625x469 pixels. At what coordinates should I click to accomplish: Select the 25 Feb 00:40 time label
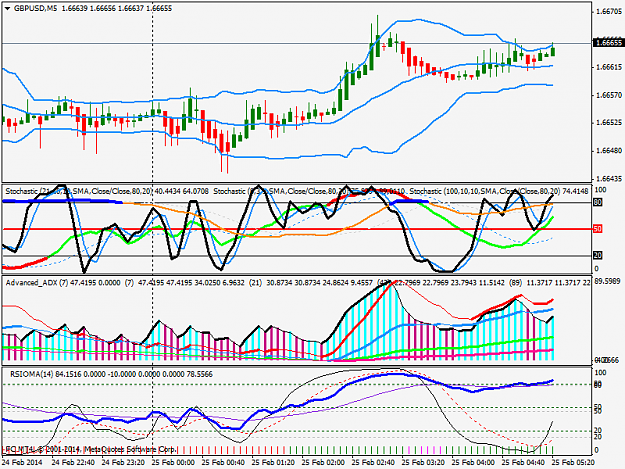223,463
